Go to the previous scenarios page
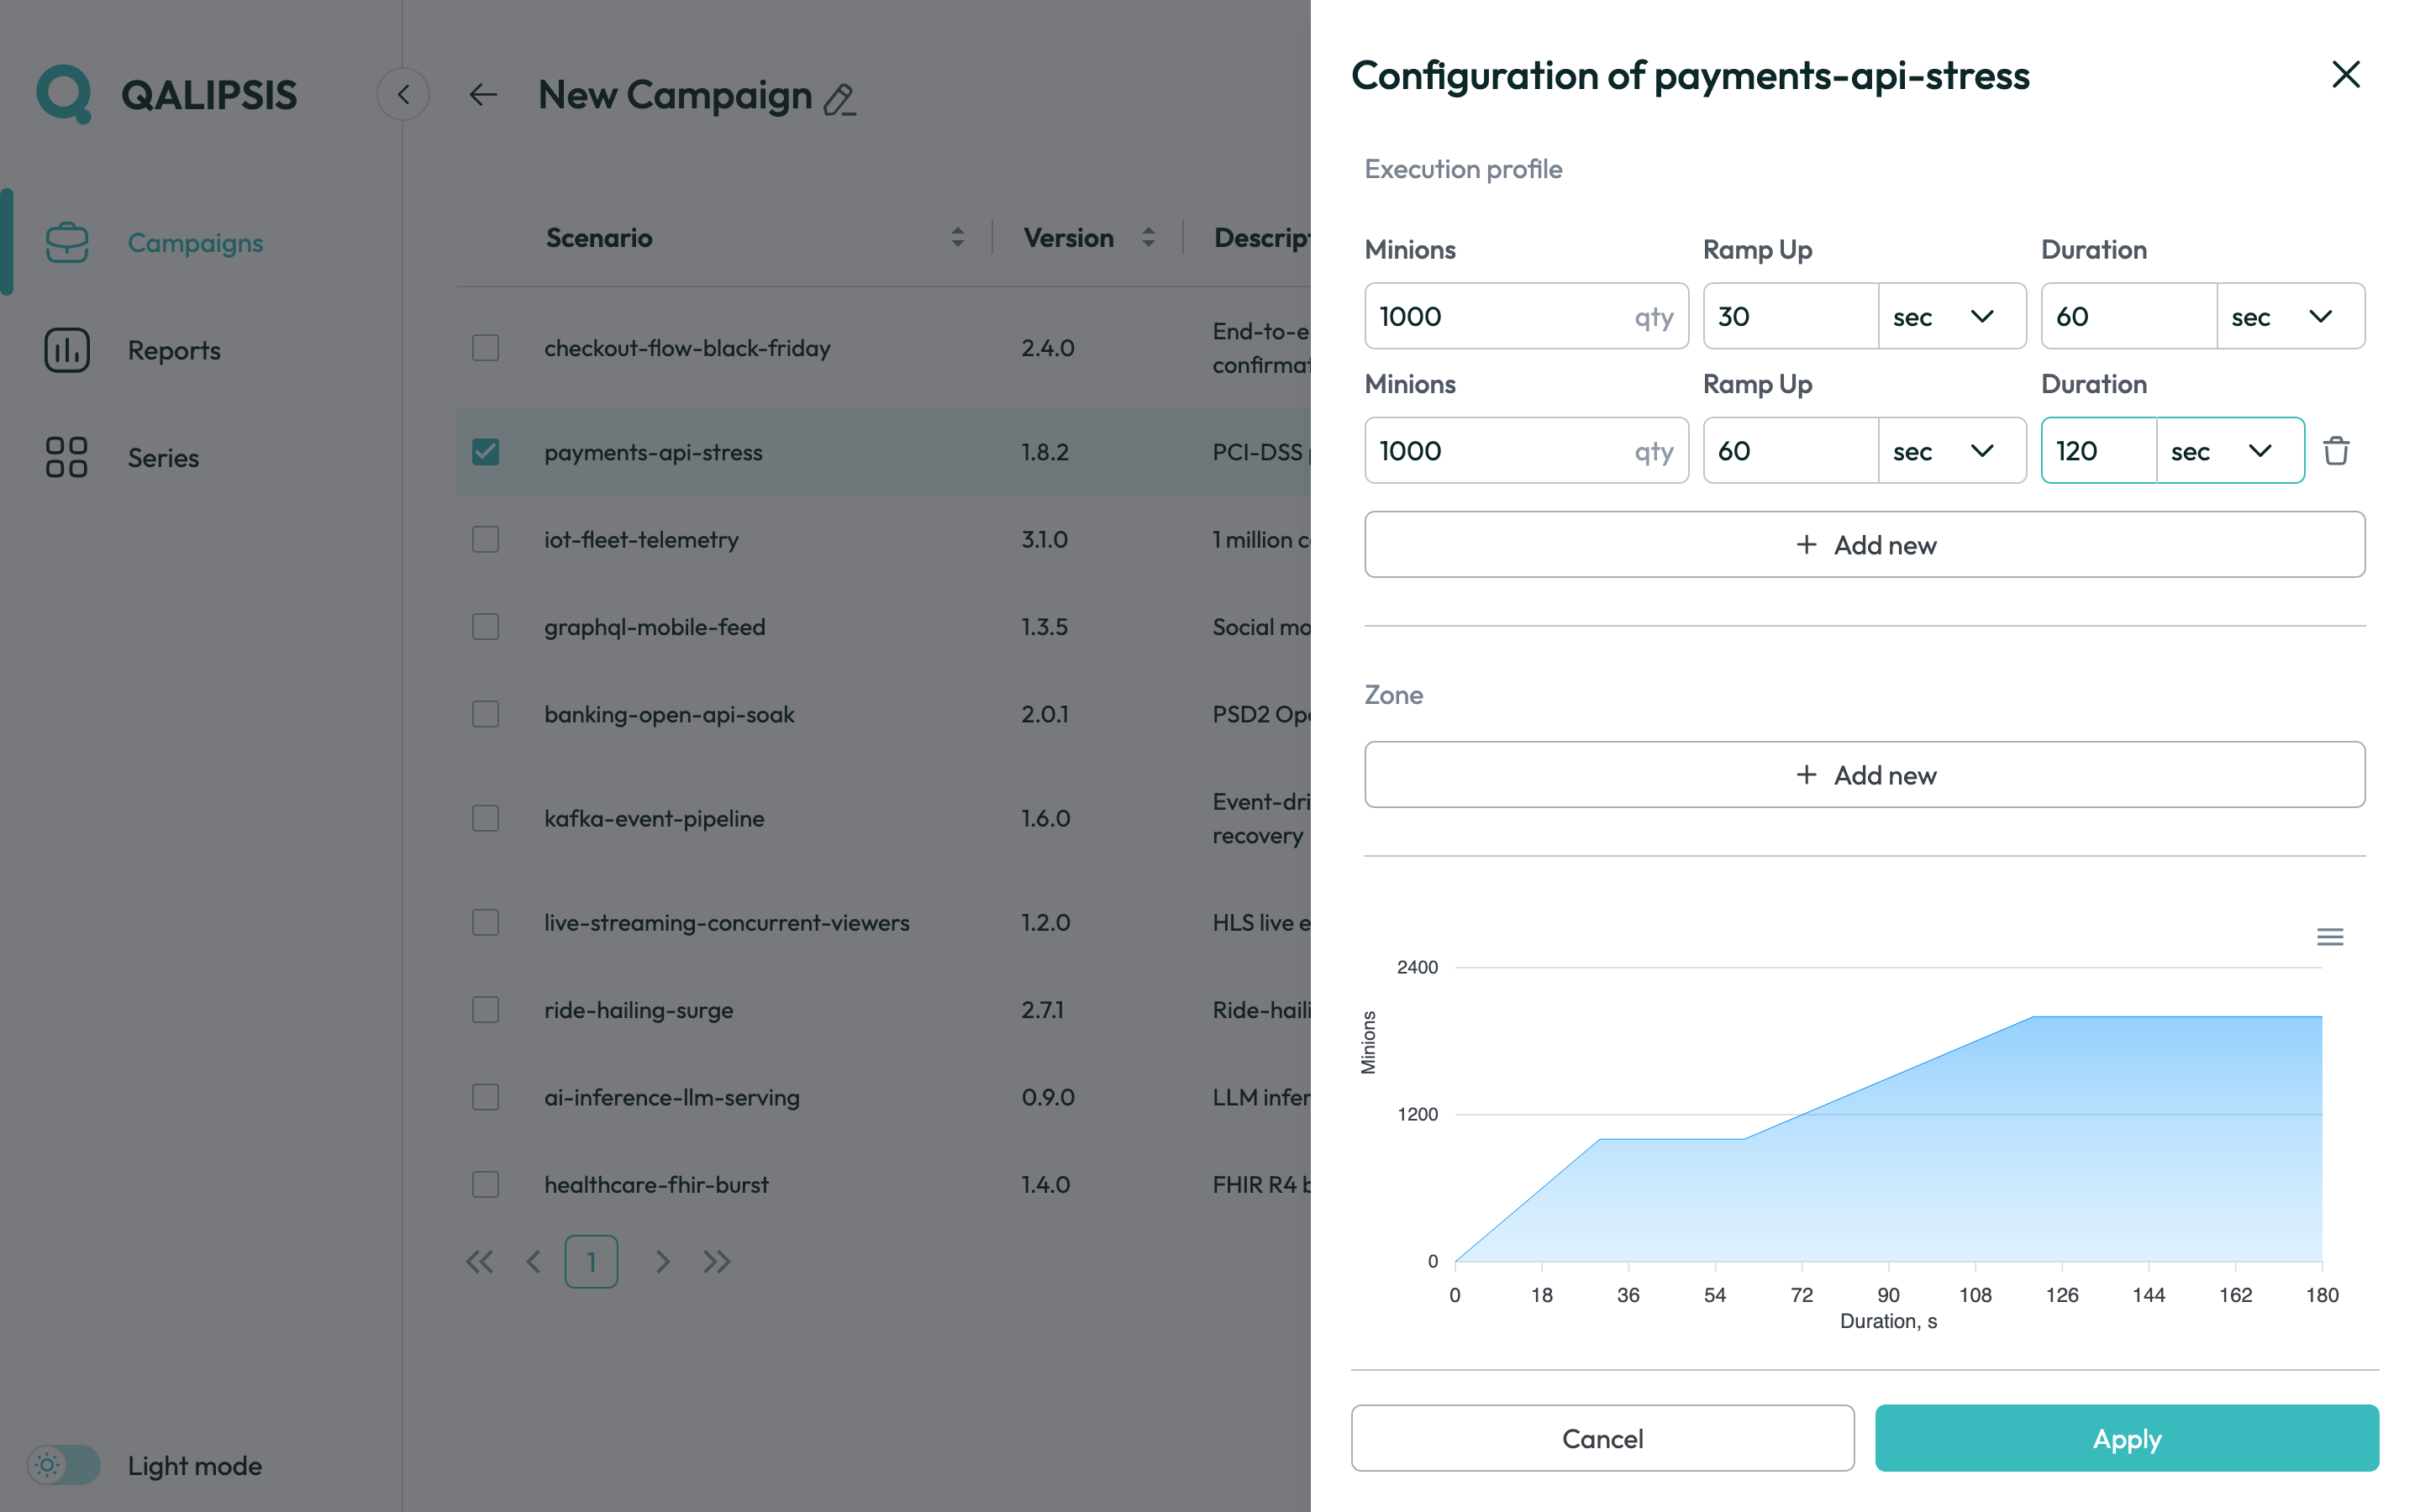Screen dimensions: 2420x1512 [534, 1262]
